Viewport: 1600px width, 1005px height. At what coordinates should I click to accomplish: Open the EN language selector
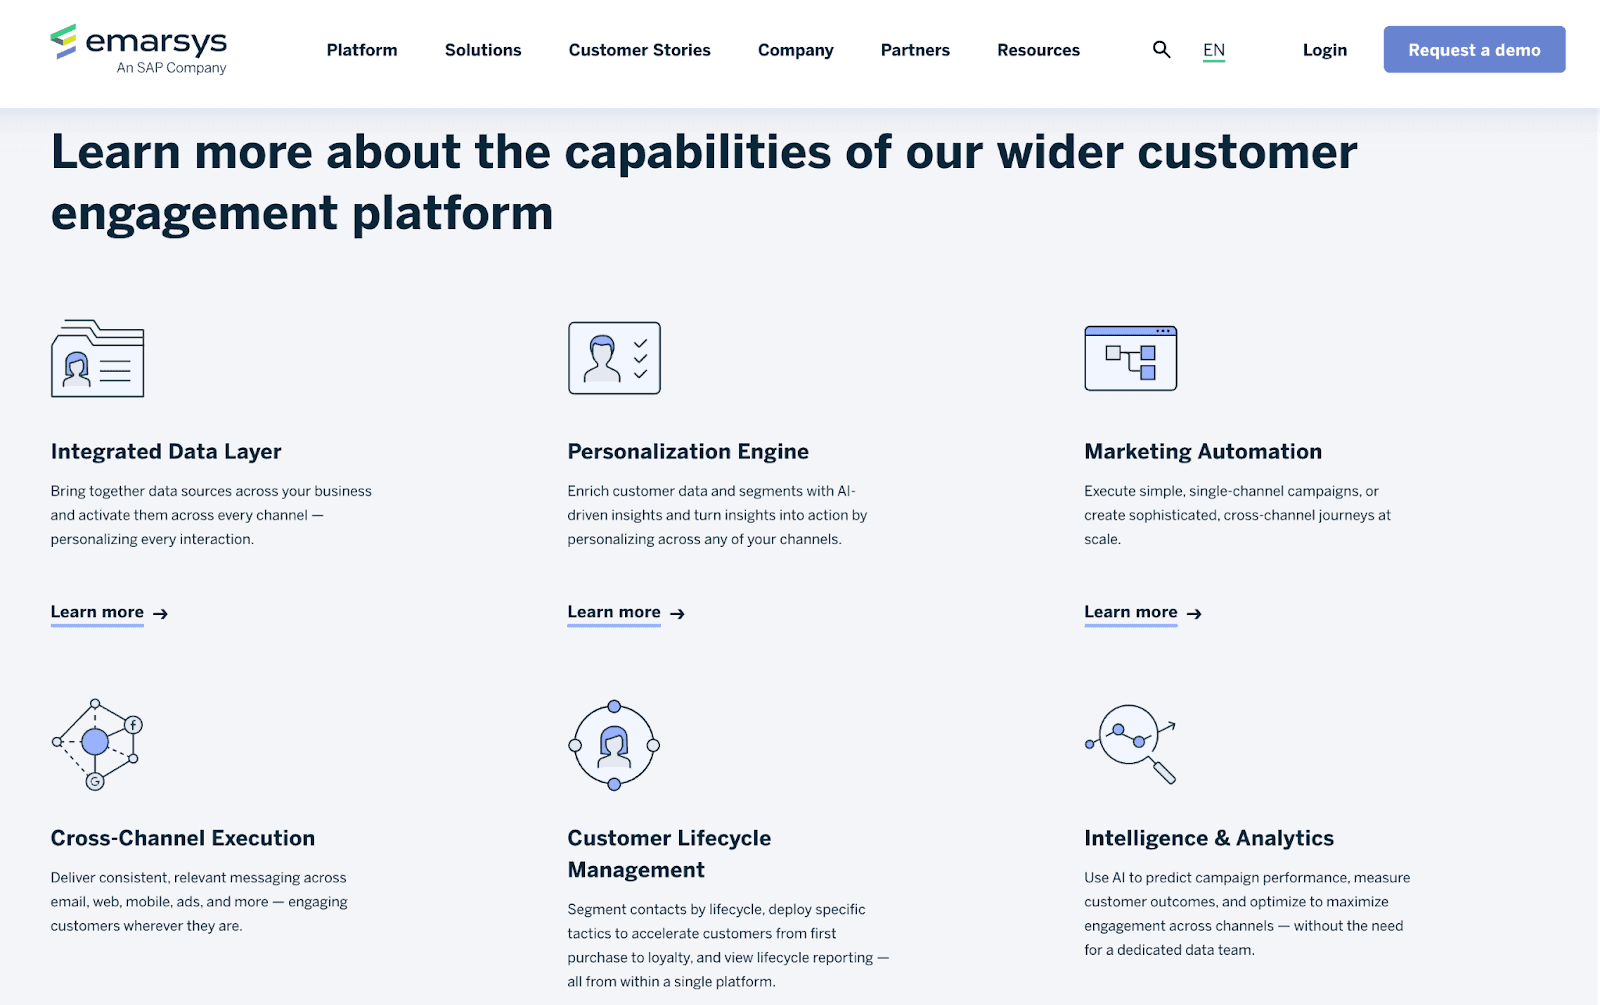[x=1214, y=49]
